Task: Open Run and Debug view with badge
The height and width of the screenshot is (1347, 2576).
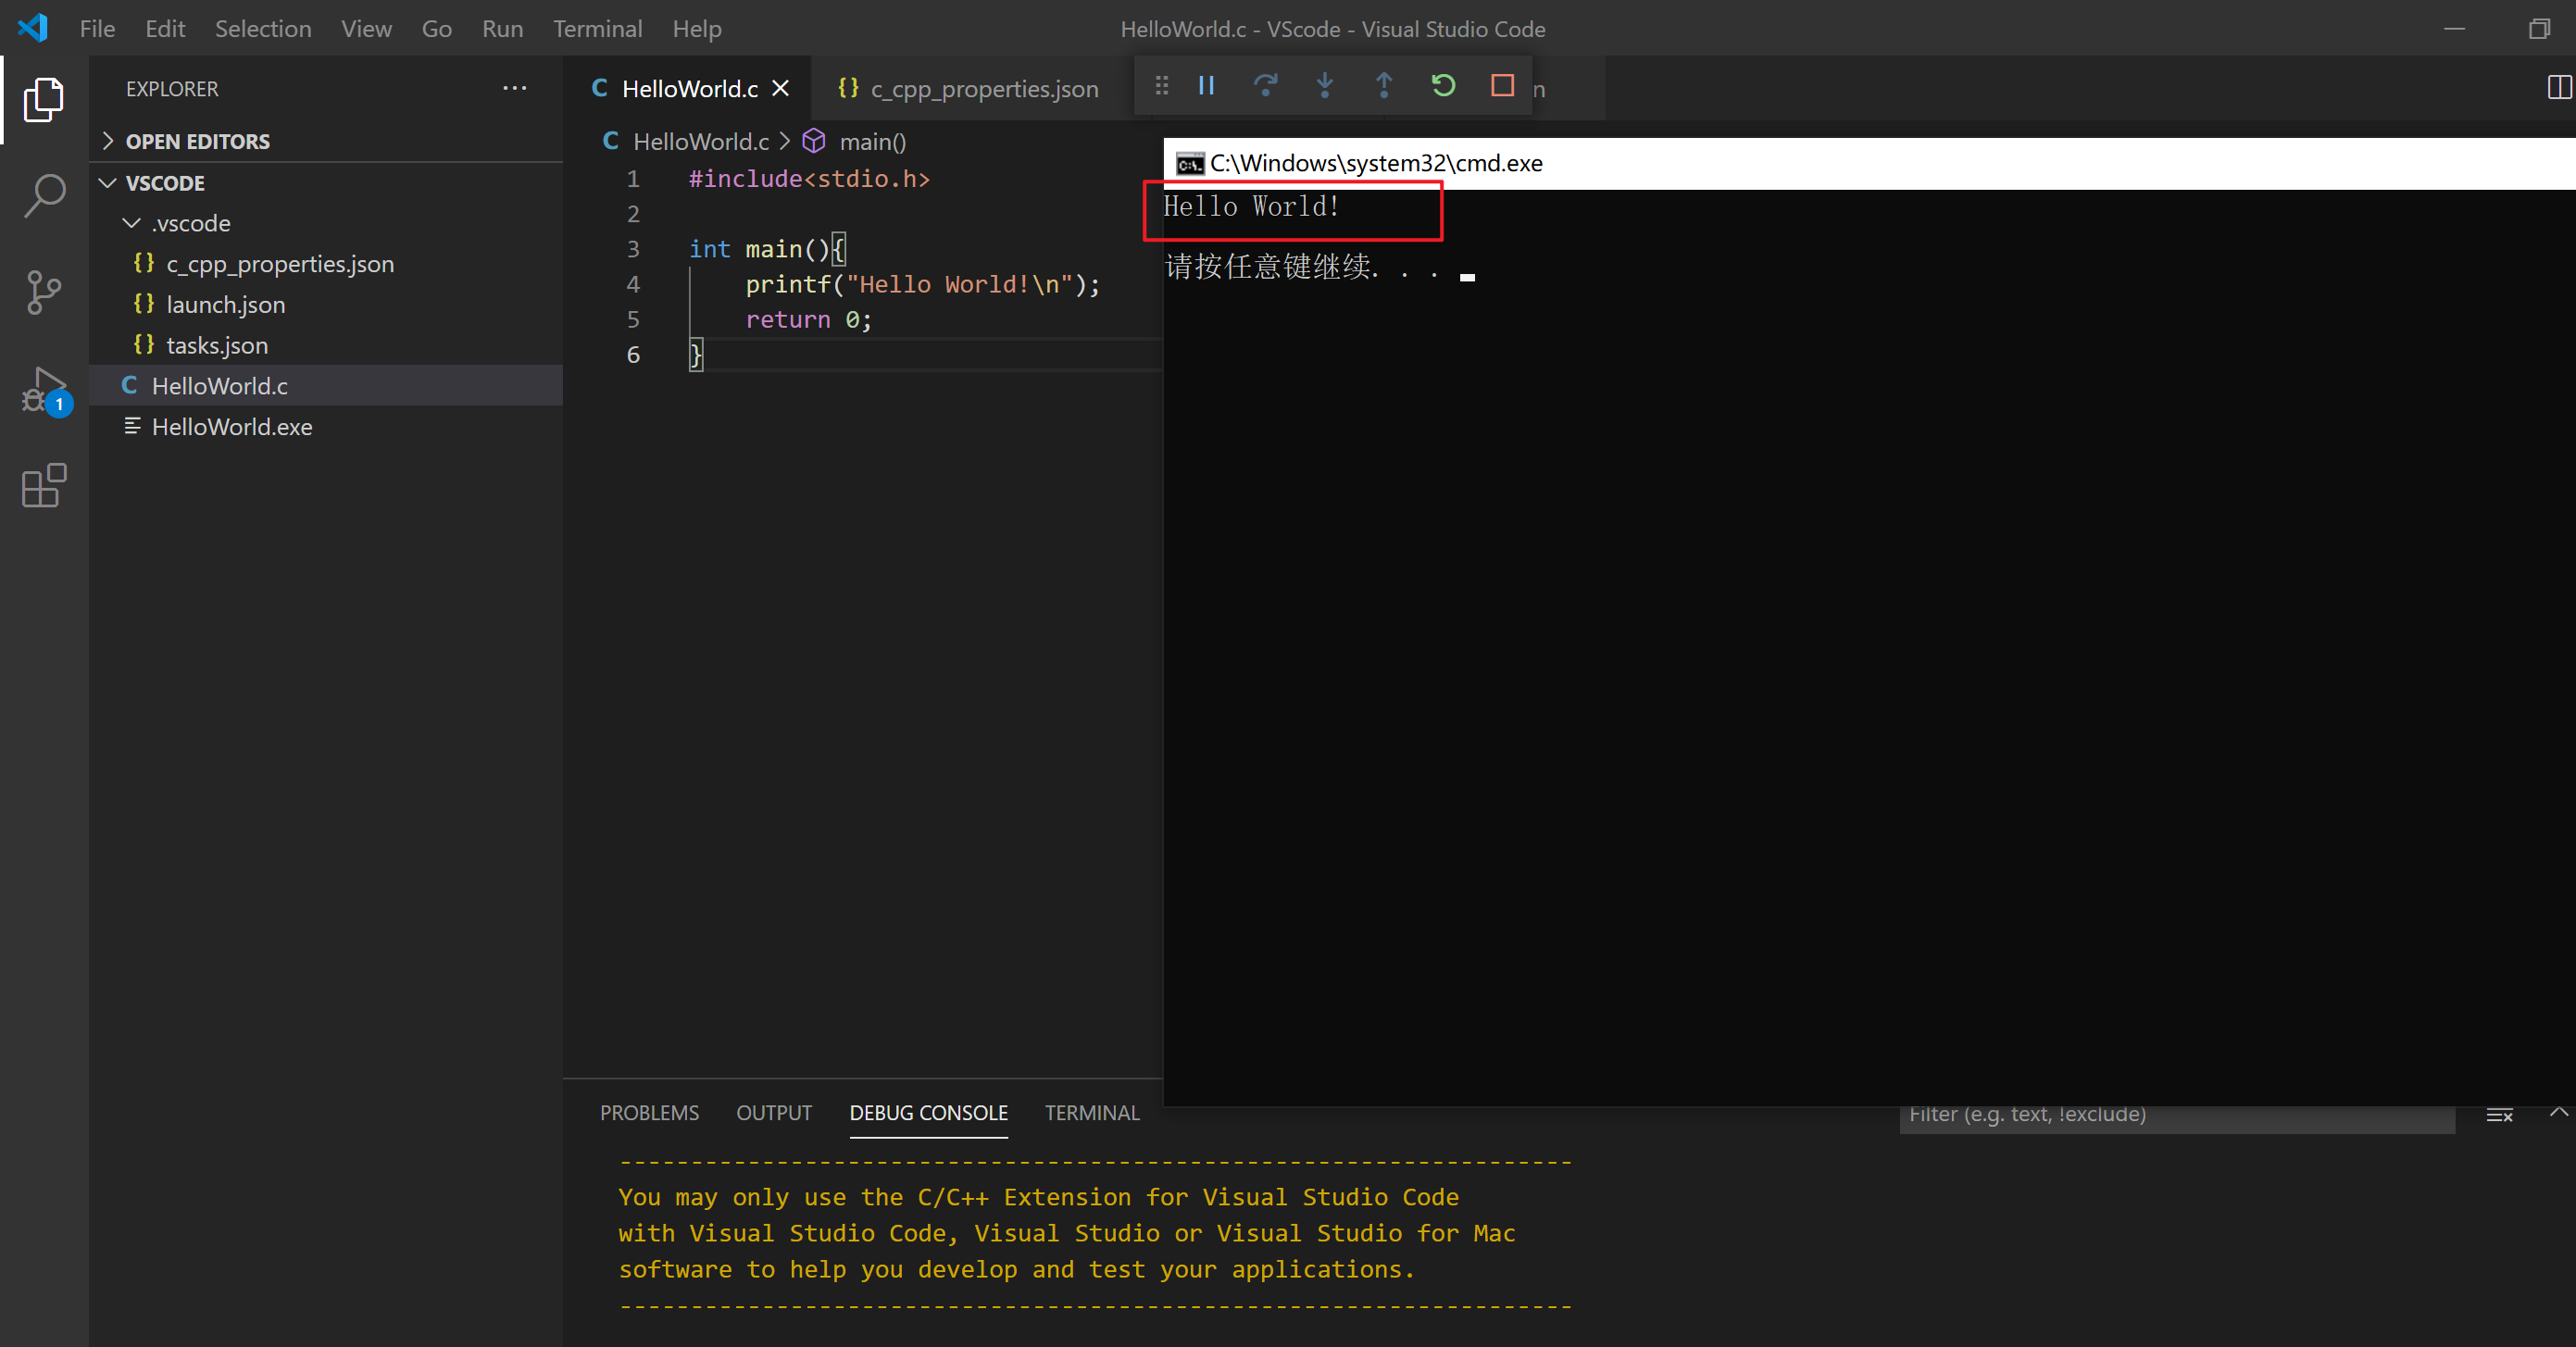Action: (43, 390)
